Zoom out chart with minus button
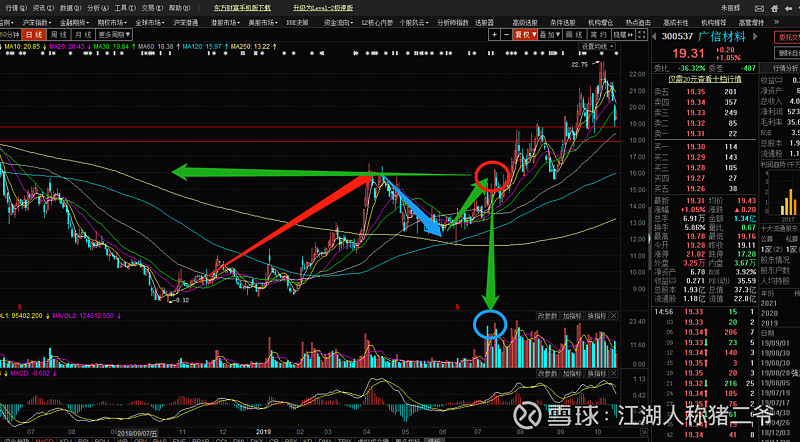The height and width of the screenshot is (442, 800). (506, 35)
